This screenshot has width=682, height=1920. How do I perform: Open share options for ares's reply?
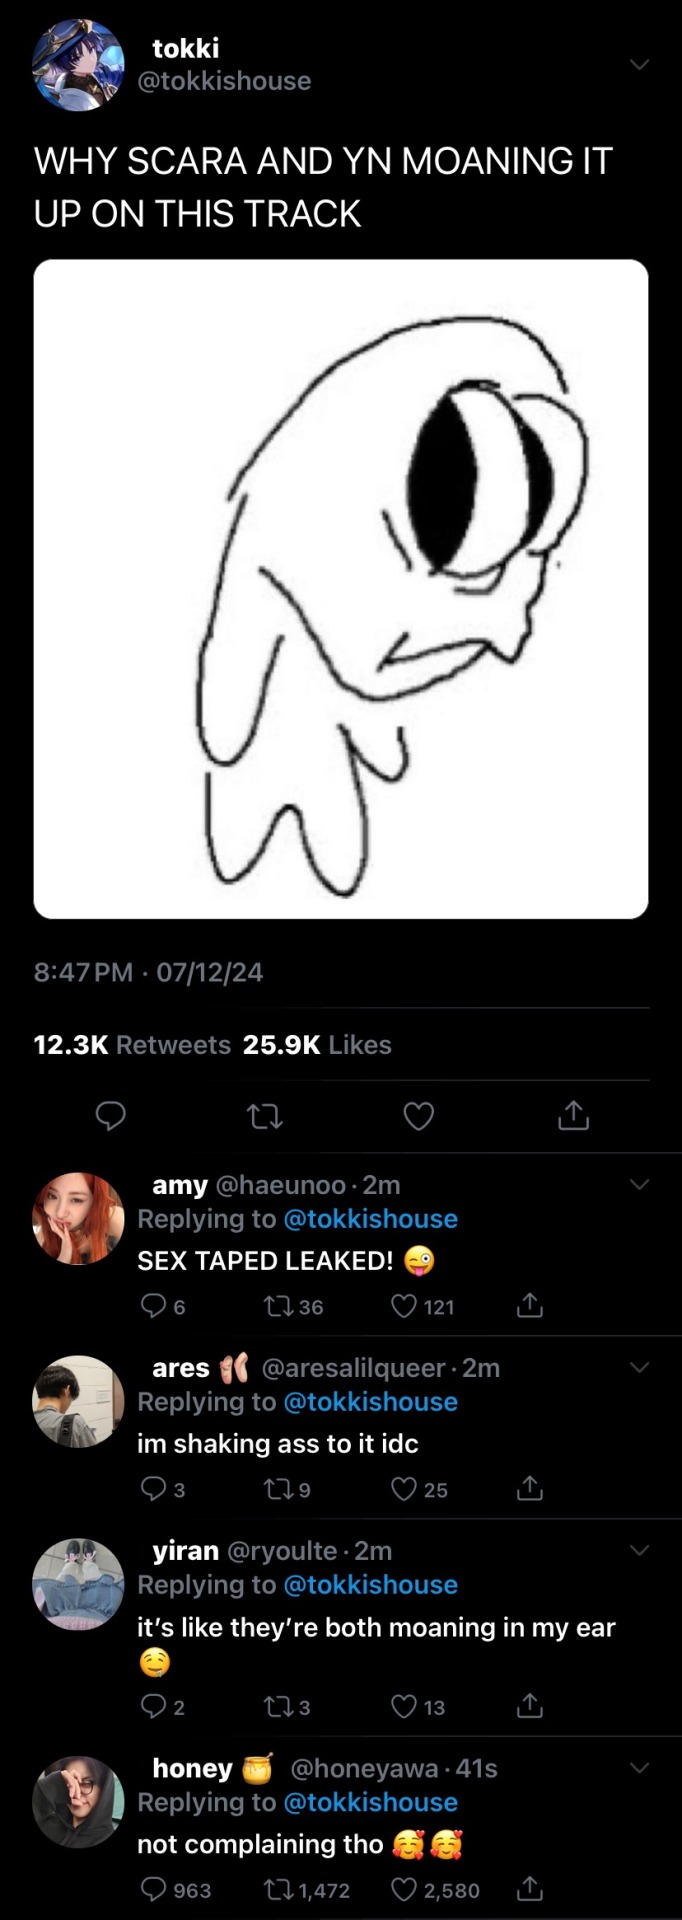tap(529, 1489)
